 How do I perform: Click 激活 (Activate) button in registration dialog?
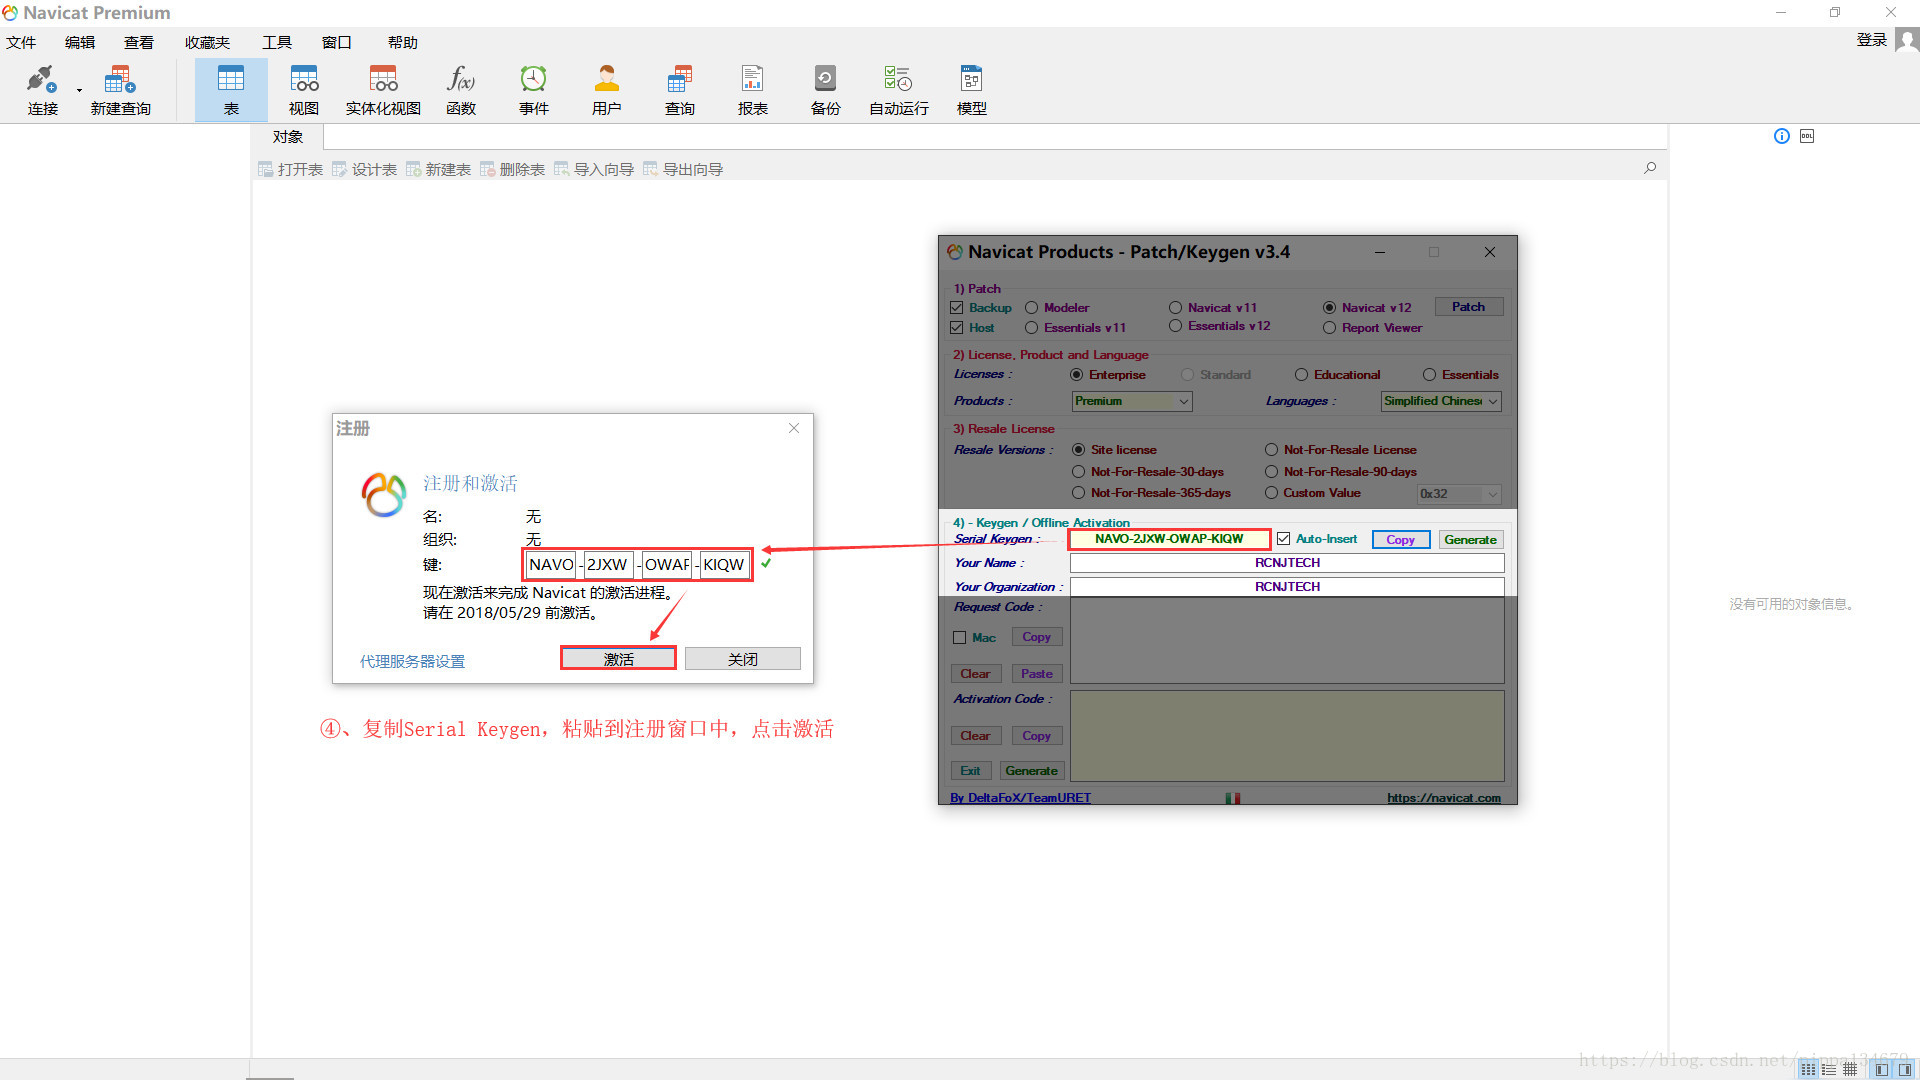point(617,658)
